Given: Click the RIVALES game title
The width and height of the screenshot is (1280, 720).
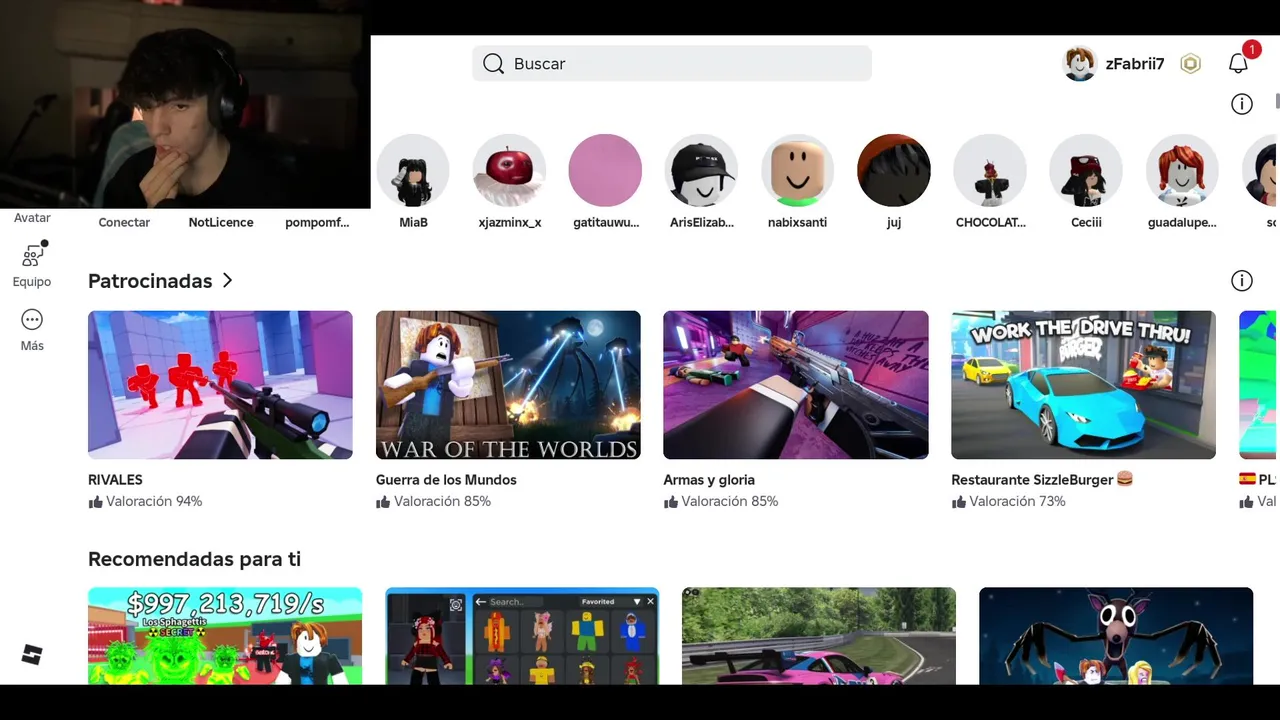Looking at the screenshot, I should tap(115, 480).
